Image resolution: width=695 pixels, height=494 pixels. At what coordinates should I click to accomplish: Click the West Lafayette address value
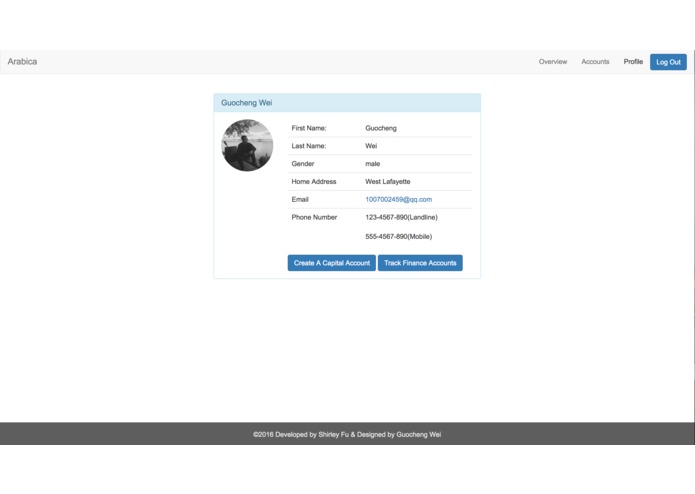coord(388,182)
